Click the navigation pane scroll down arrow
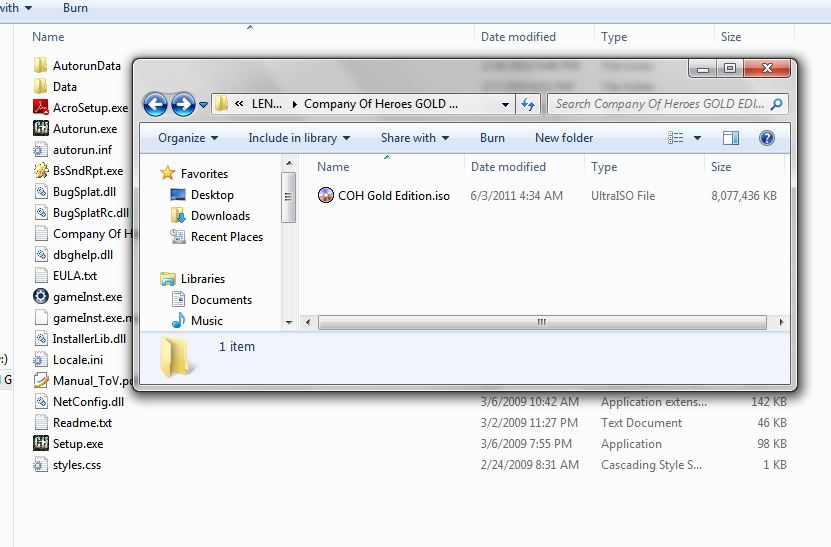 pos(289,322)
